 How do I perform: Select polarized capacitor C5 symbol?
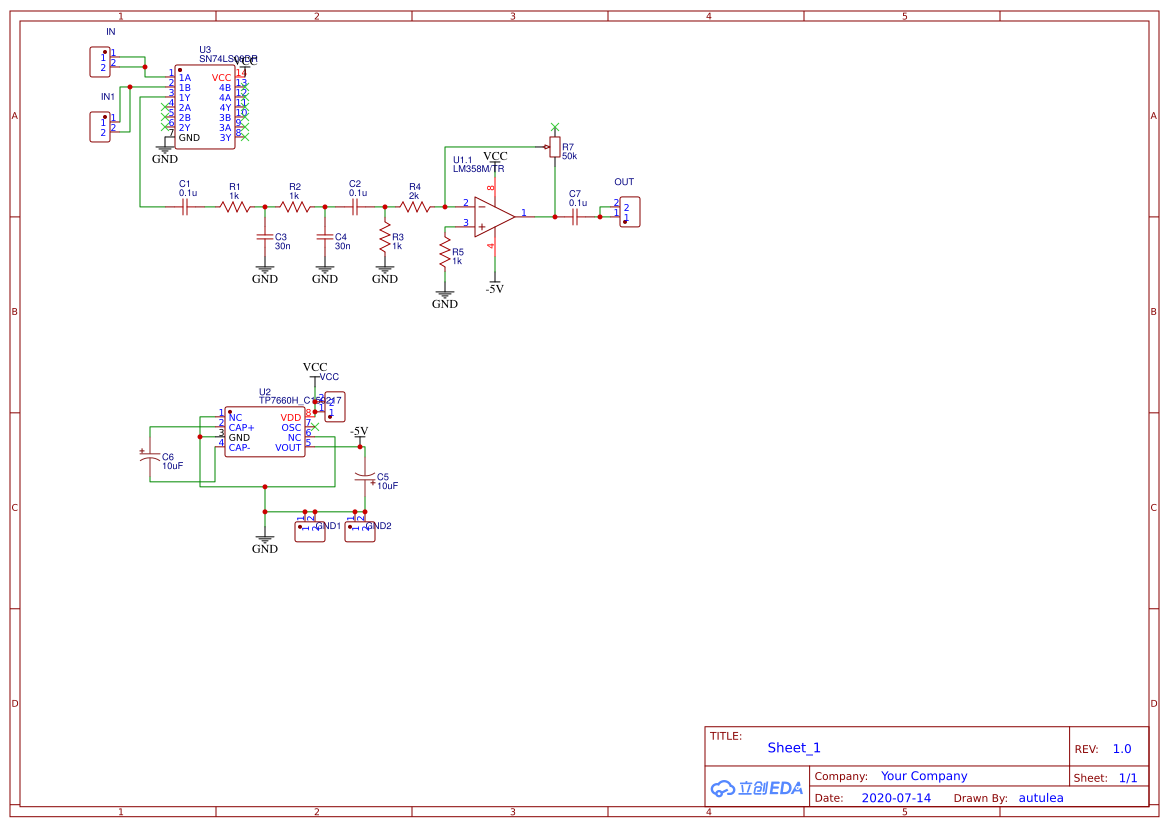[365, 477]
